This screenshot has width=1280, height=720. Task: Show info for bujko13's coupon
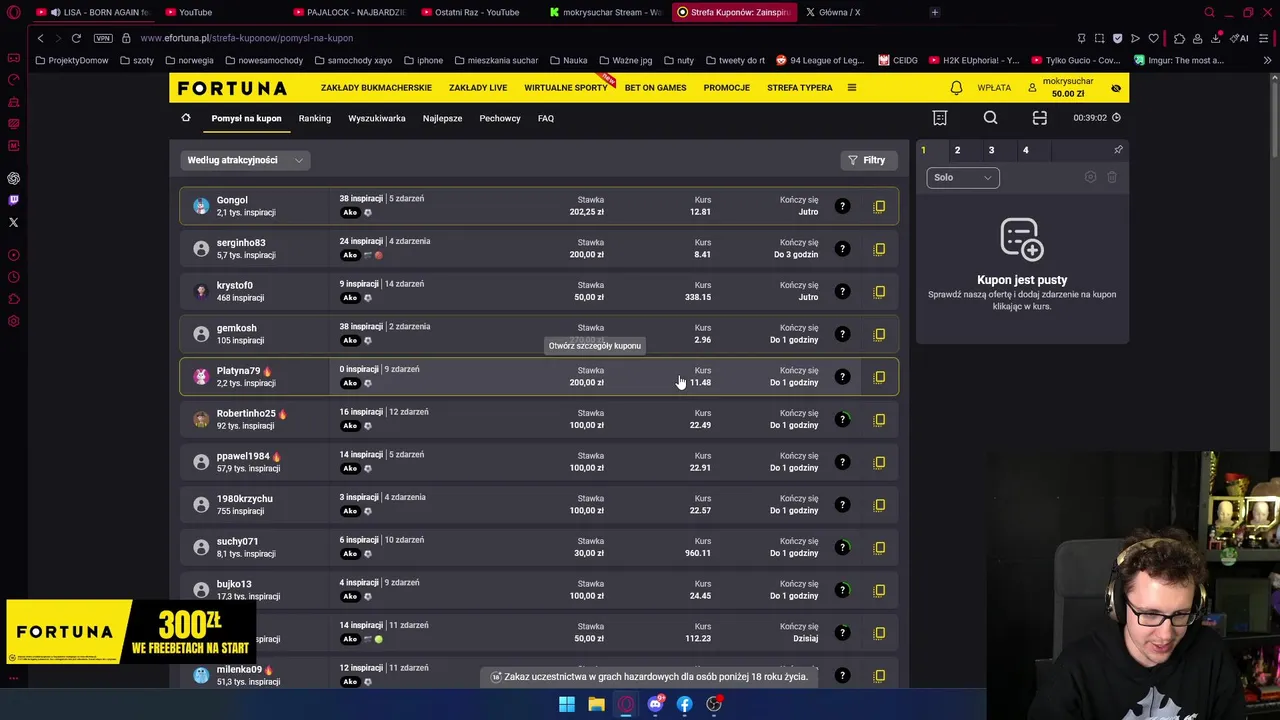pyautogui.click(x=842, y=590)
